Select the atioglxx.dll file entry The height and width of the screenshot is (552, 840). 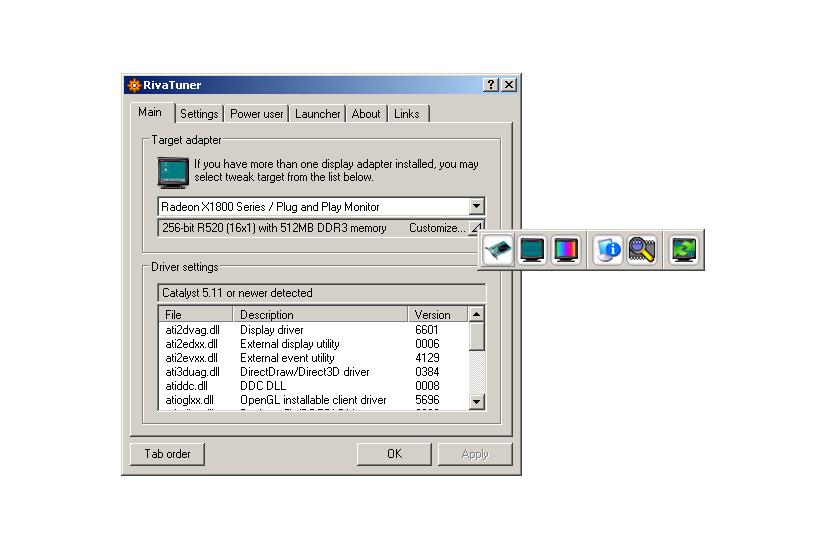pos(189,400)
